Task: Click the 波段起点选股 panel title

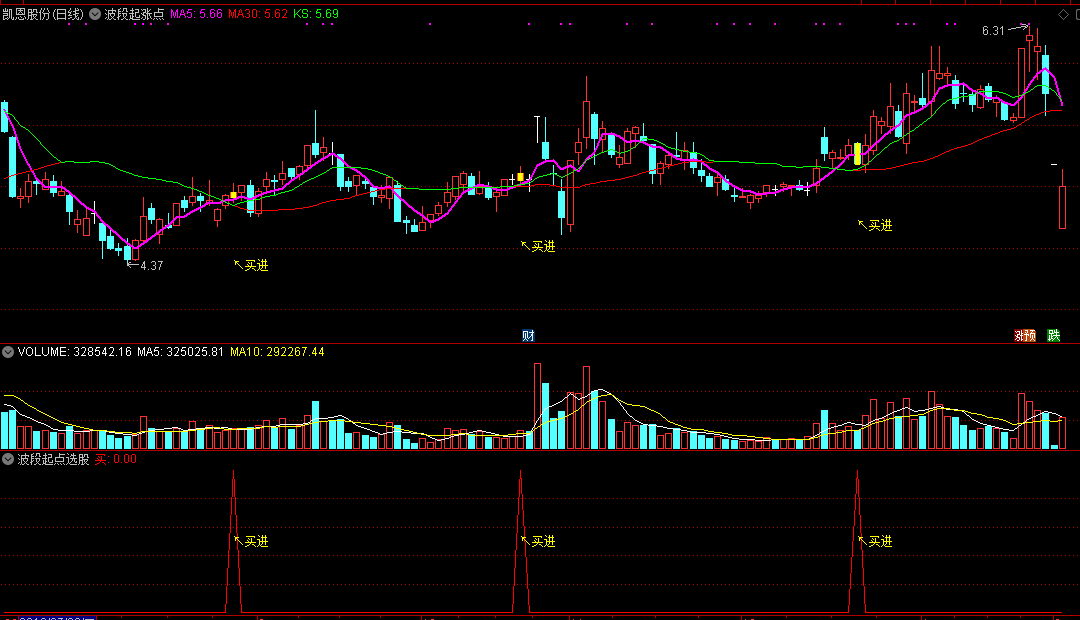Action: click(x=54, y=459)
